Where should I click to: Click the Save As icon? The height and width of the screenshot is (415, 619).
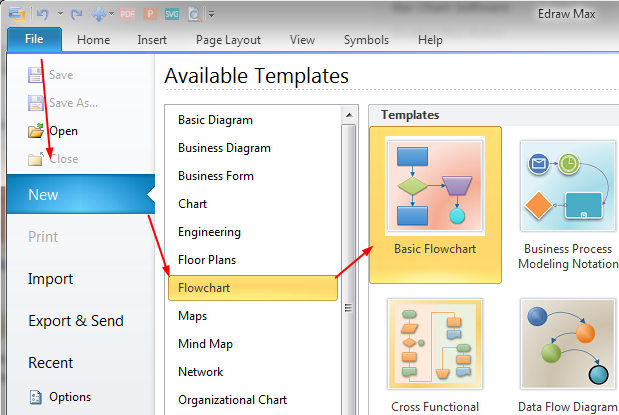(x=36, y=103)
